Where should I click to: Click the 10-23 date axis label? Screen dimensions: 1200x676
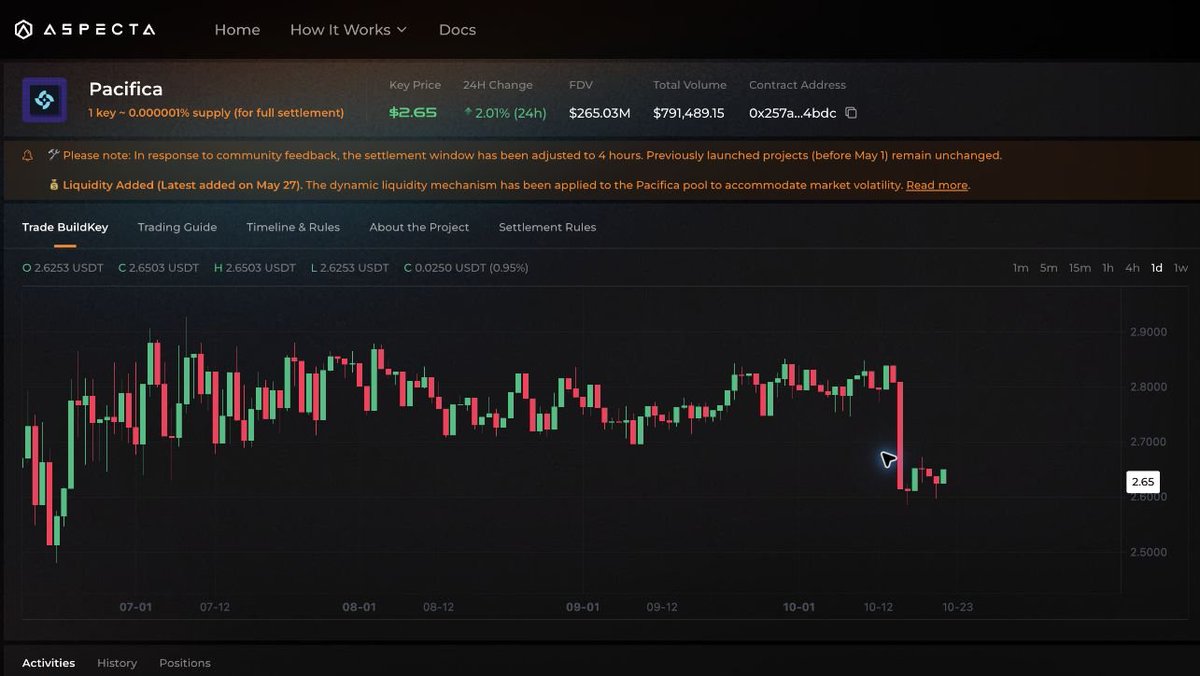(x=958, y=607)
